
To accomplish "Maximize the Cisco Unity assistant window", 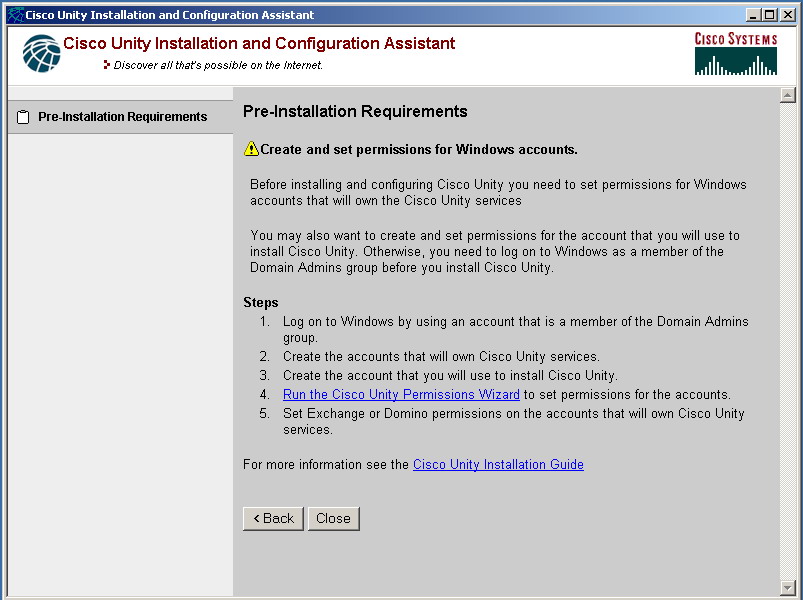I will tap(769, 15).
